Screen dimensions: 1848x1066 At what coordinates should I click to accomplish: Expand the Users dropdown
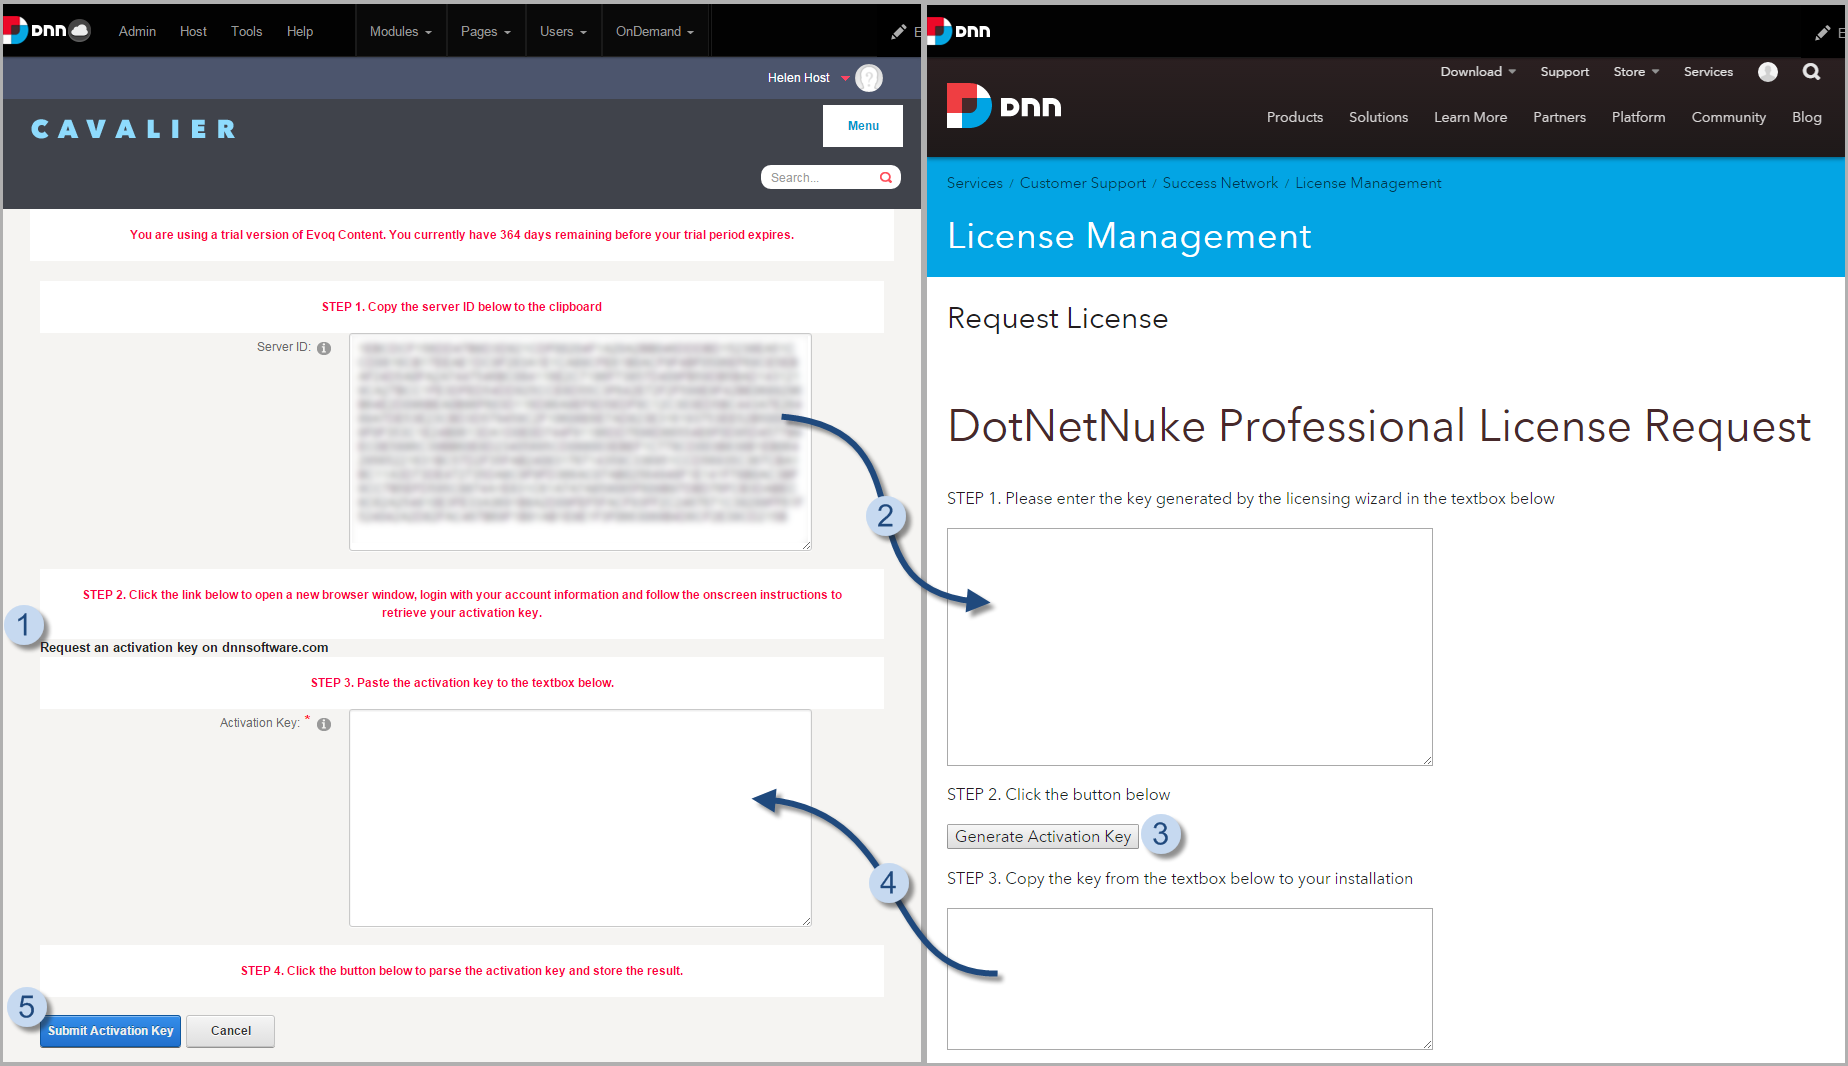click(x=563, y=31)
